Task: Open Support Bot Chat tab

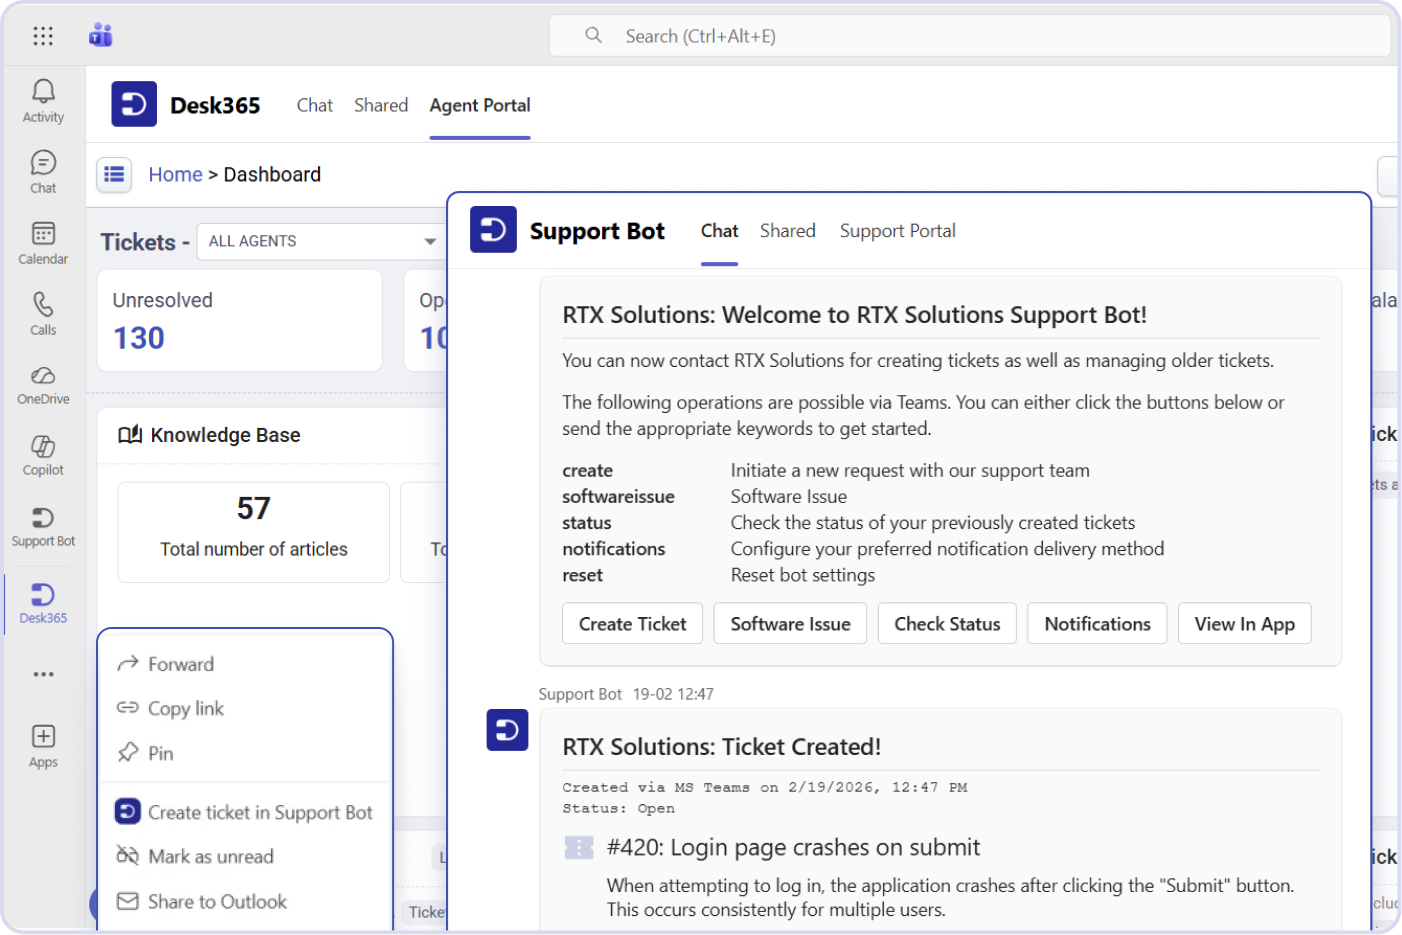Action: pyautogui.click(x=719, y=231)
